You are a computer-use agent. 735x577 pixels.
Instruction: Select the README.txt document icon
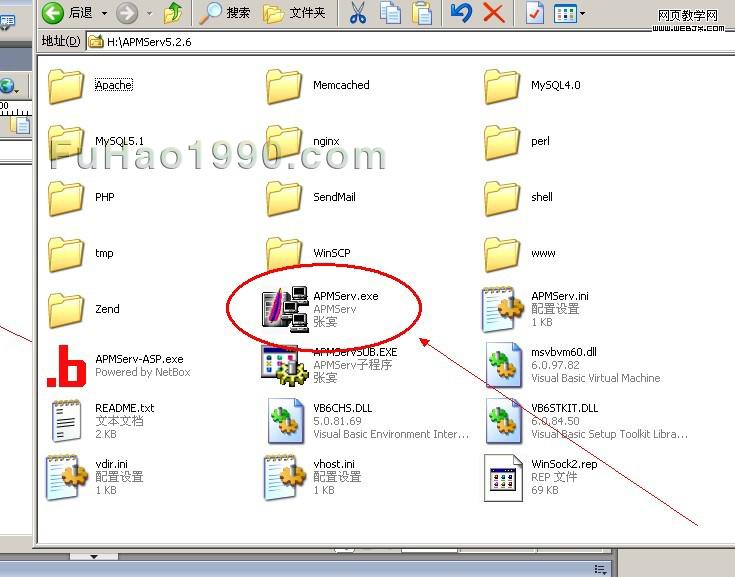(66, 421)
